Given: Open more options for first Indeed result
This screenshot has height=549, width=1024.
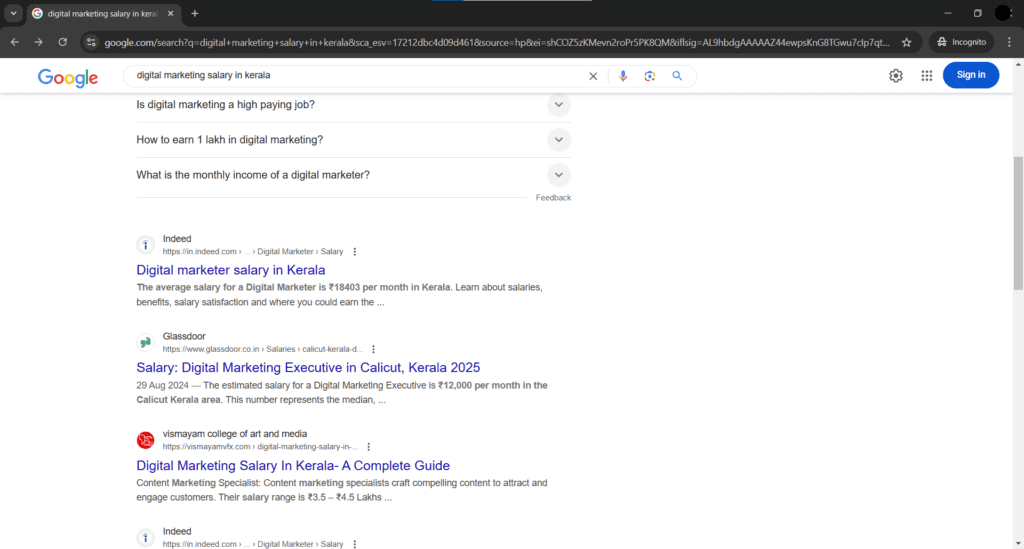Looking at the screenshot, I should tap(355, 251).
